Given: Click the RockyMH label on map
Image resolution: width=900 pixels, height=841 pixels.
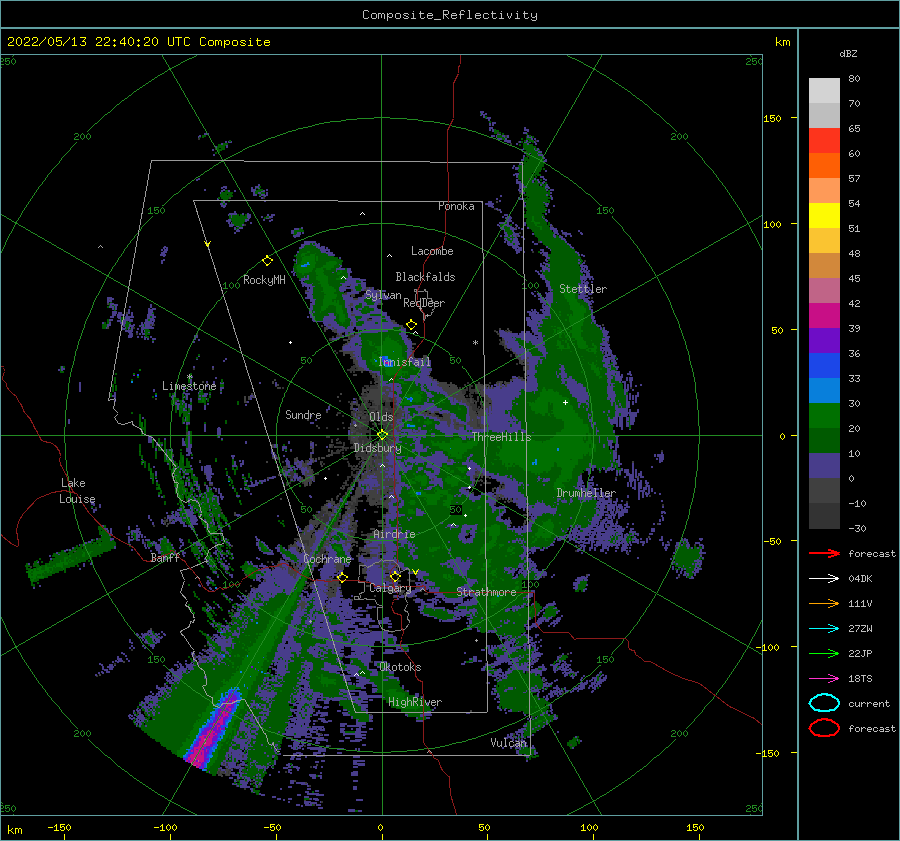Looking at the screenshot, I should (x=264, y=280).
